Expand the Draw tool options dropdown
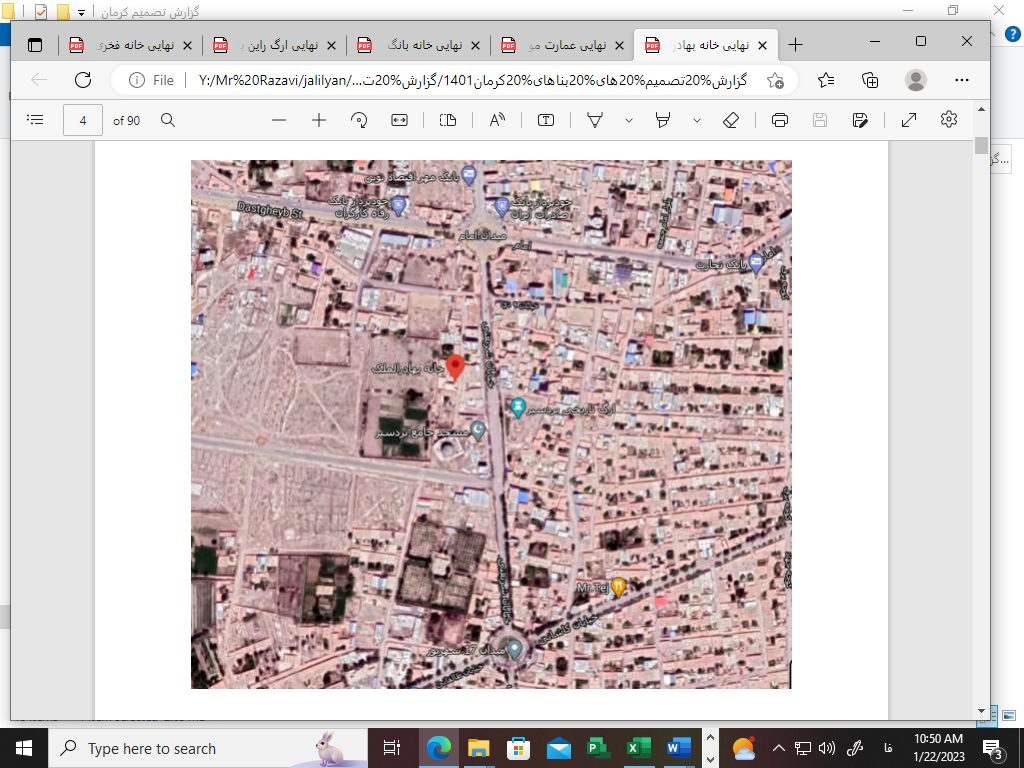 (629, 120)
